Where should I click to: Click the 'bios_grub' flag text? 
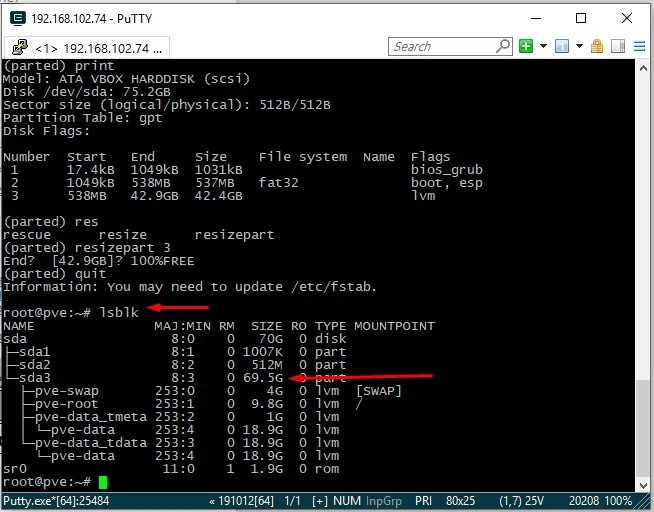pyautogui.click(x=447, y=170)
